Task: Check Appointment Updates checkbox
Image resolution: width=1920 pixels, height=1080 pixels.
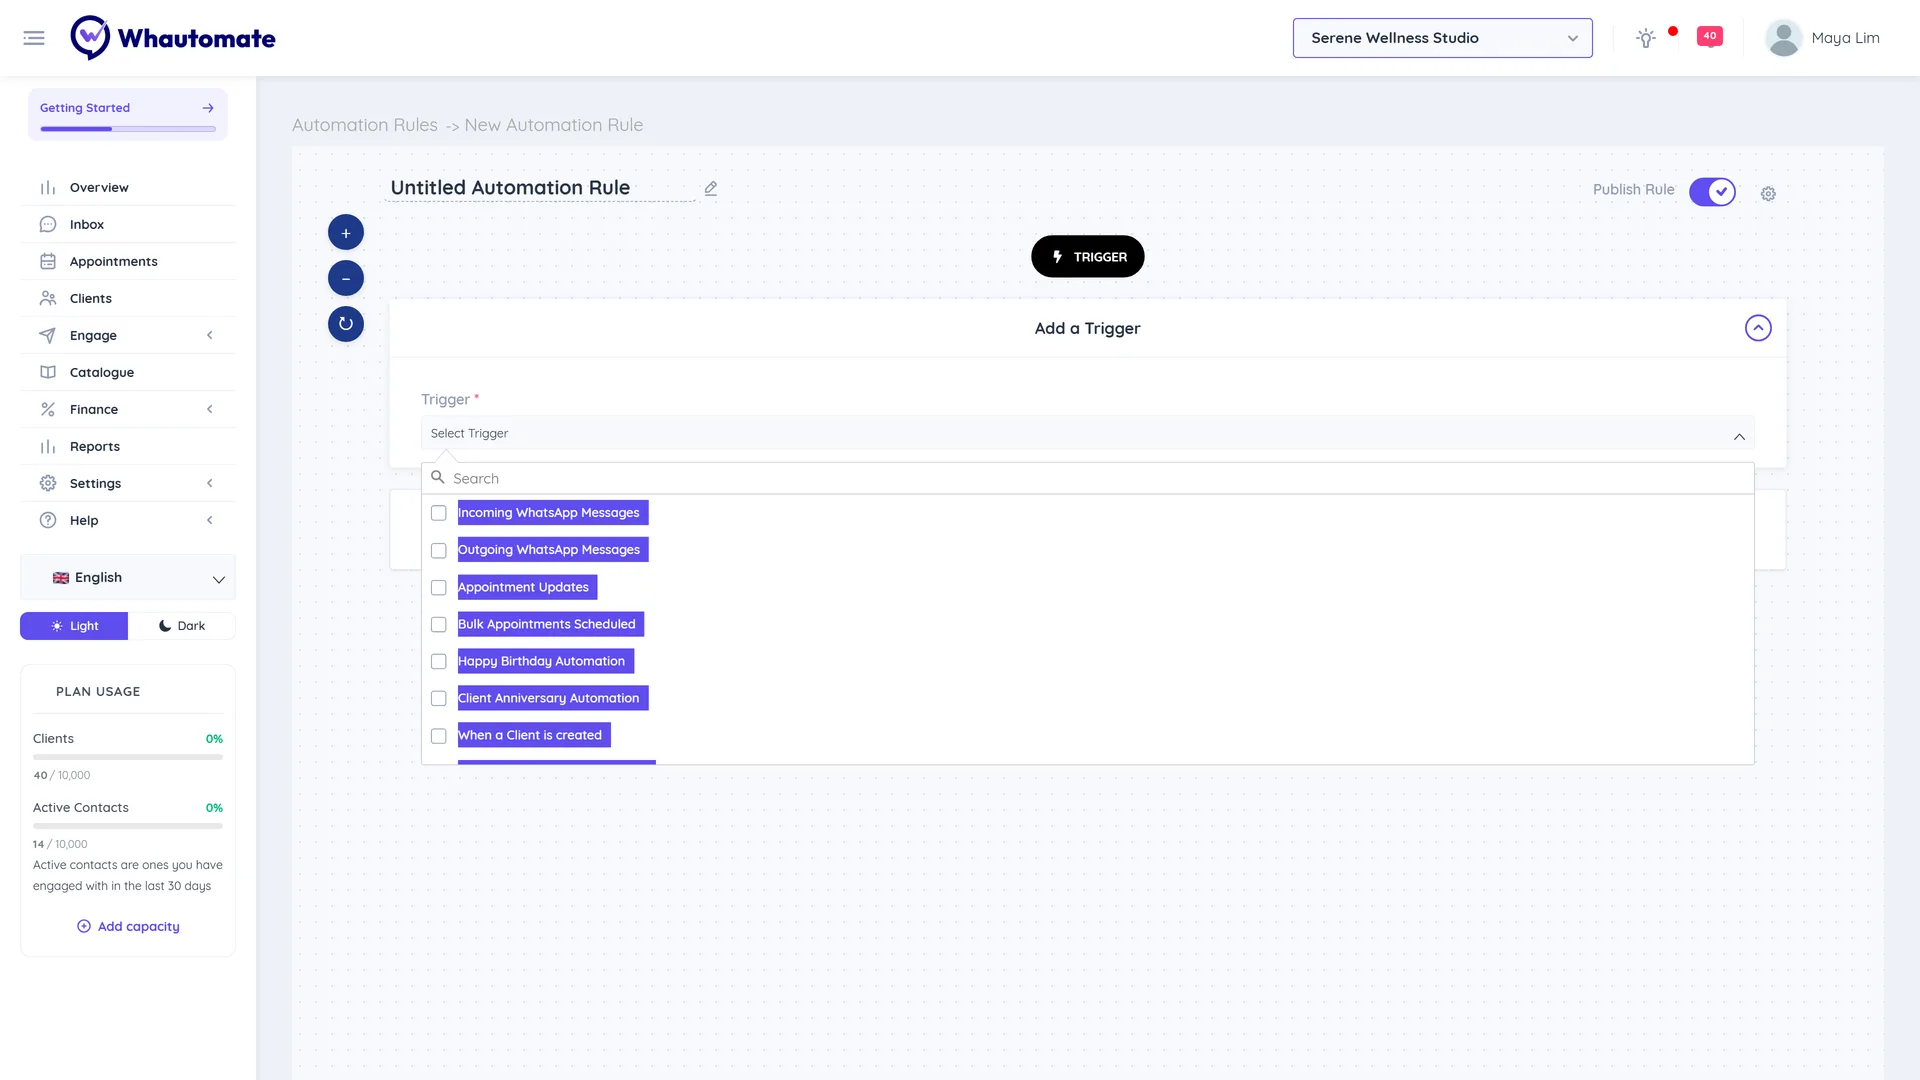Action: coord(439,588)
